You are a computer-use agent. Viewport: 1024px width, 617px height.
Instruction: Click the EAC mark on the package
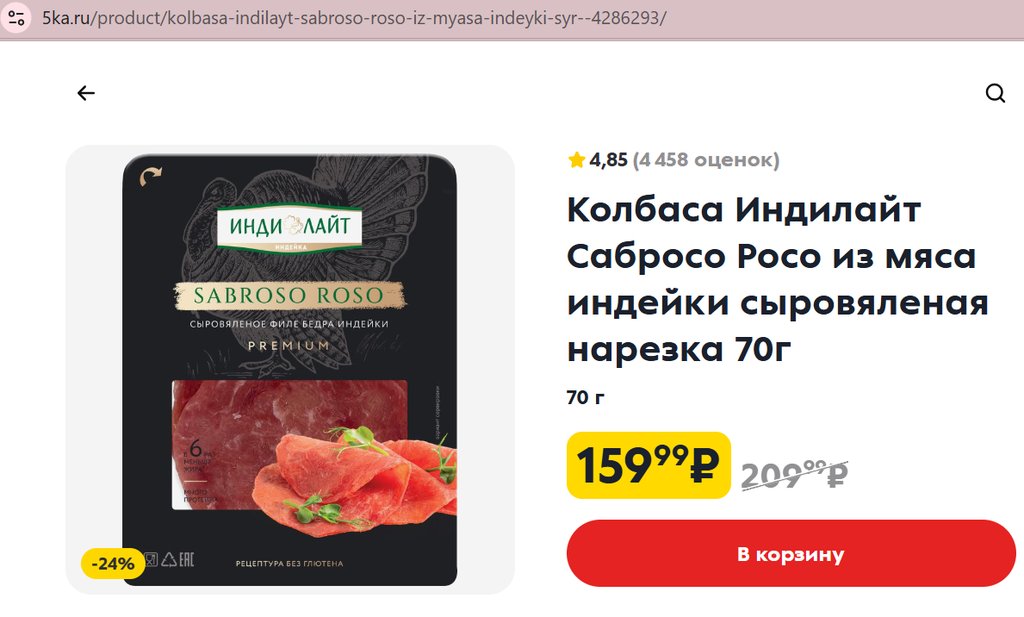tap(187, 560)
